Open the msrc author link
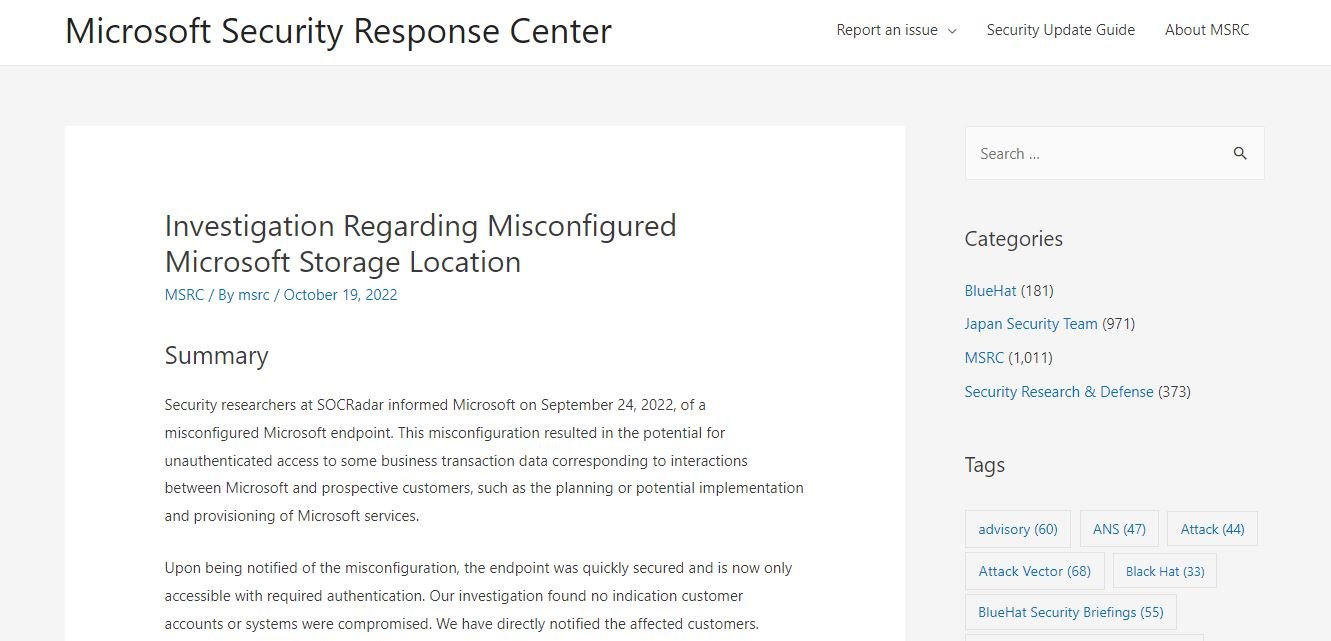The width and height of the screenshot is (1331, 641). tap(254, 295)
